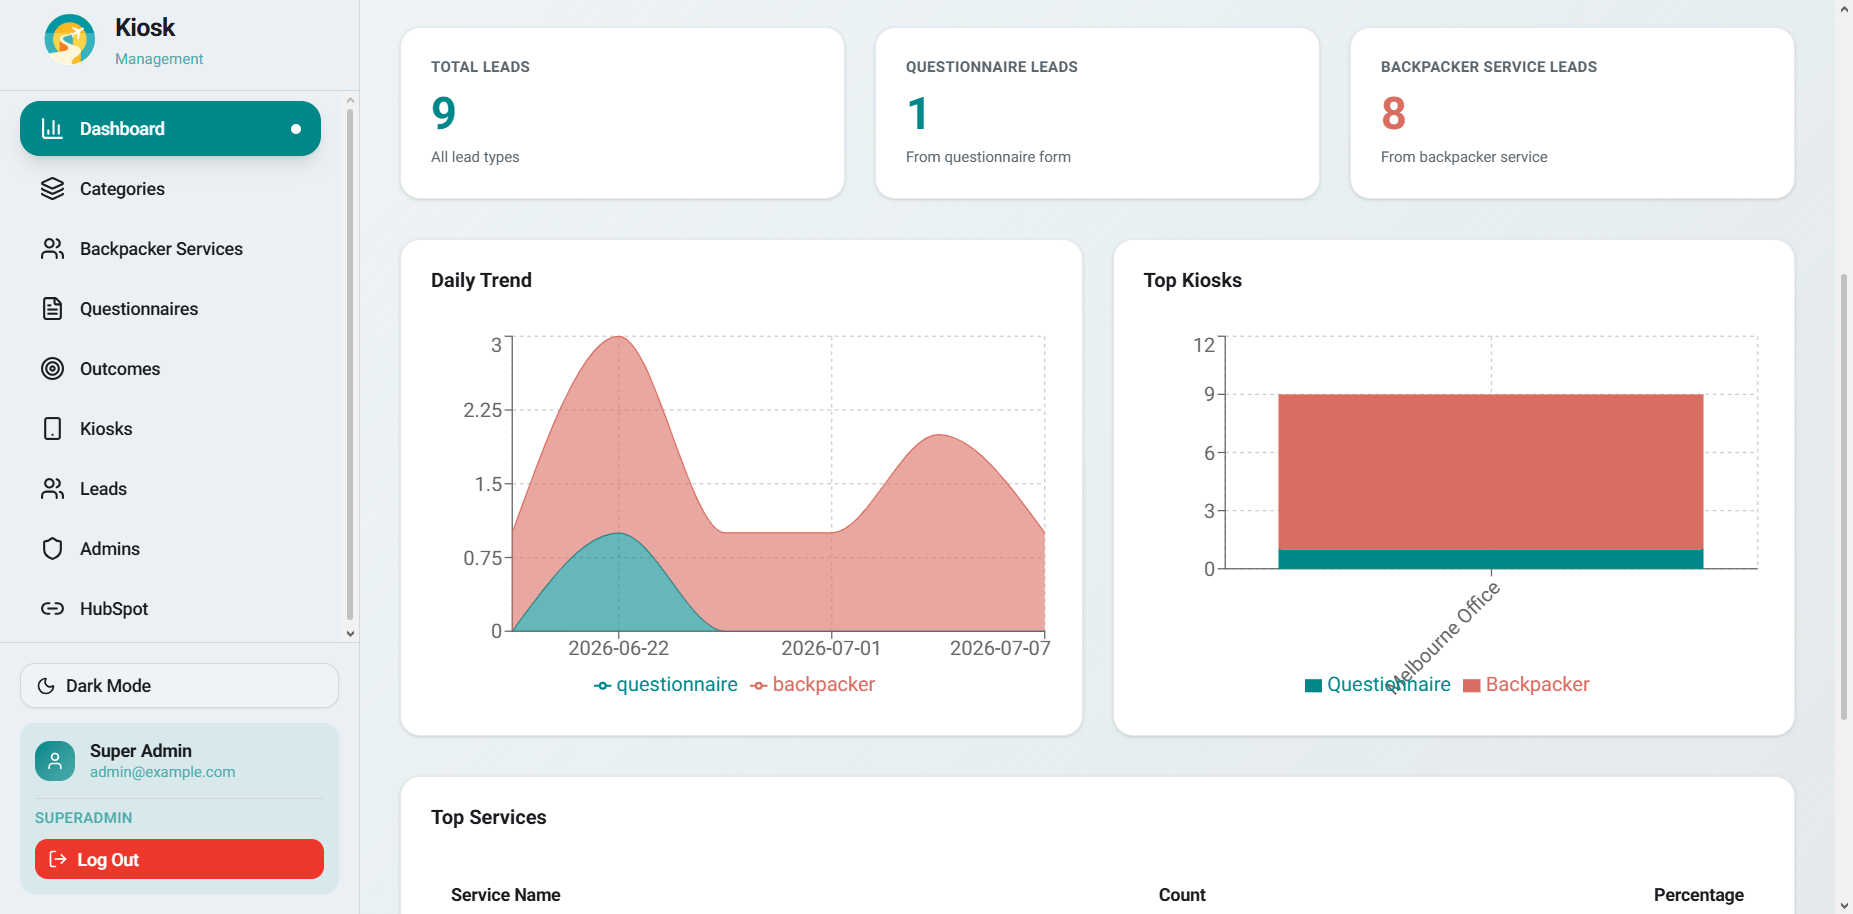Toggle Dark Mode on
This screenshot has height=914, width=1853.
pyautogui.click(x=179, y=686)
